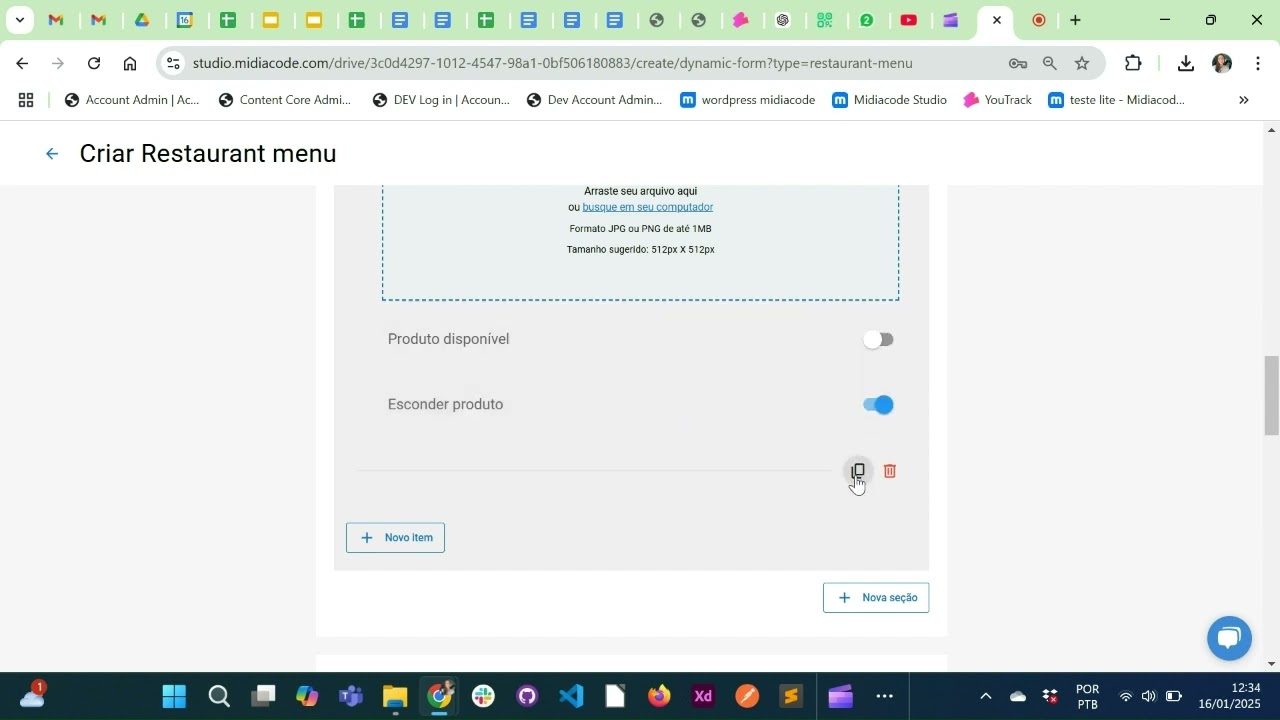
Task: Show more bookmarks with the double chevron
Action: pyautogui.click(x=1244, y=100)
